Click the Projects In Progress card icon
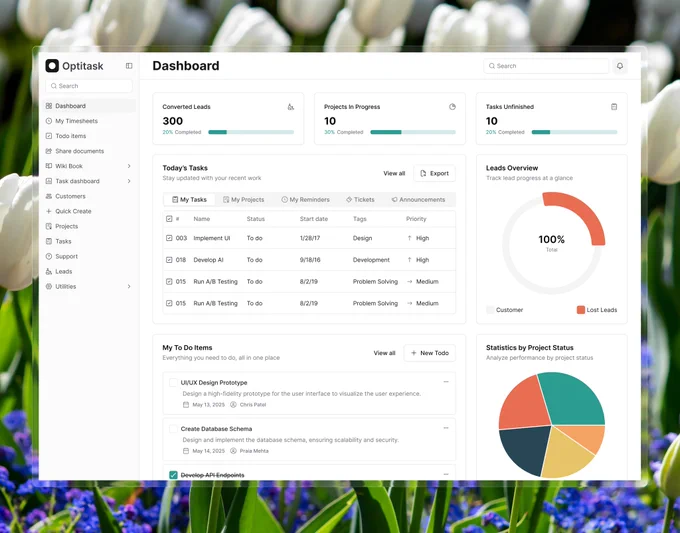The image size is (680, 533). 452,107
